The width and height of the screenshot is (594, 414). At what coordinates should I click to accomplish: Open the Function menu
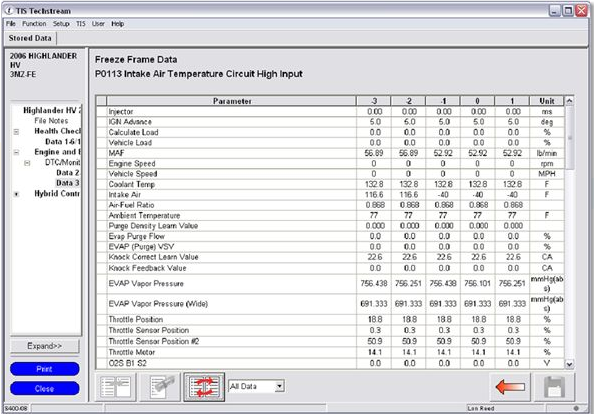(34, 24)
